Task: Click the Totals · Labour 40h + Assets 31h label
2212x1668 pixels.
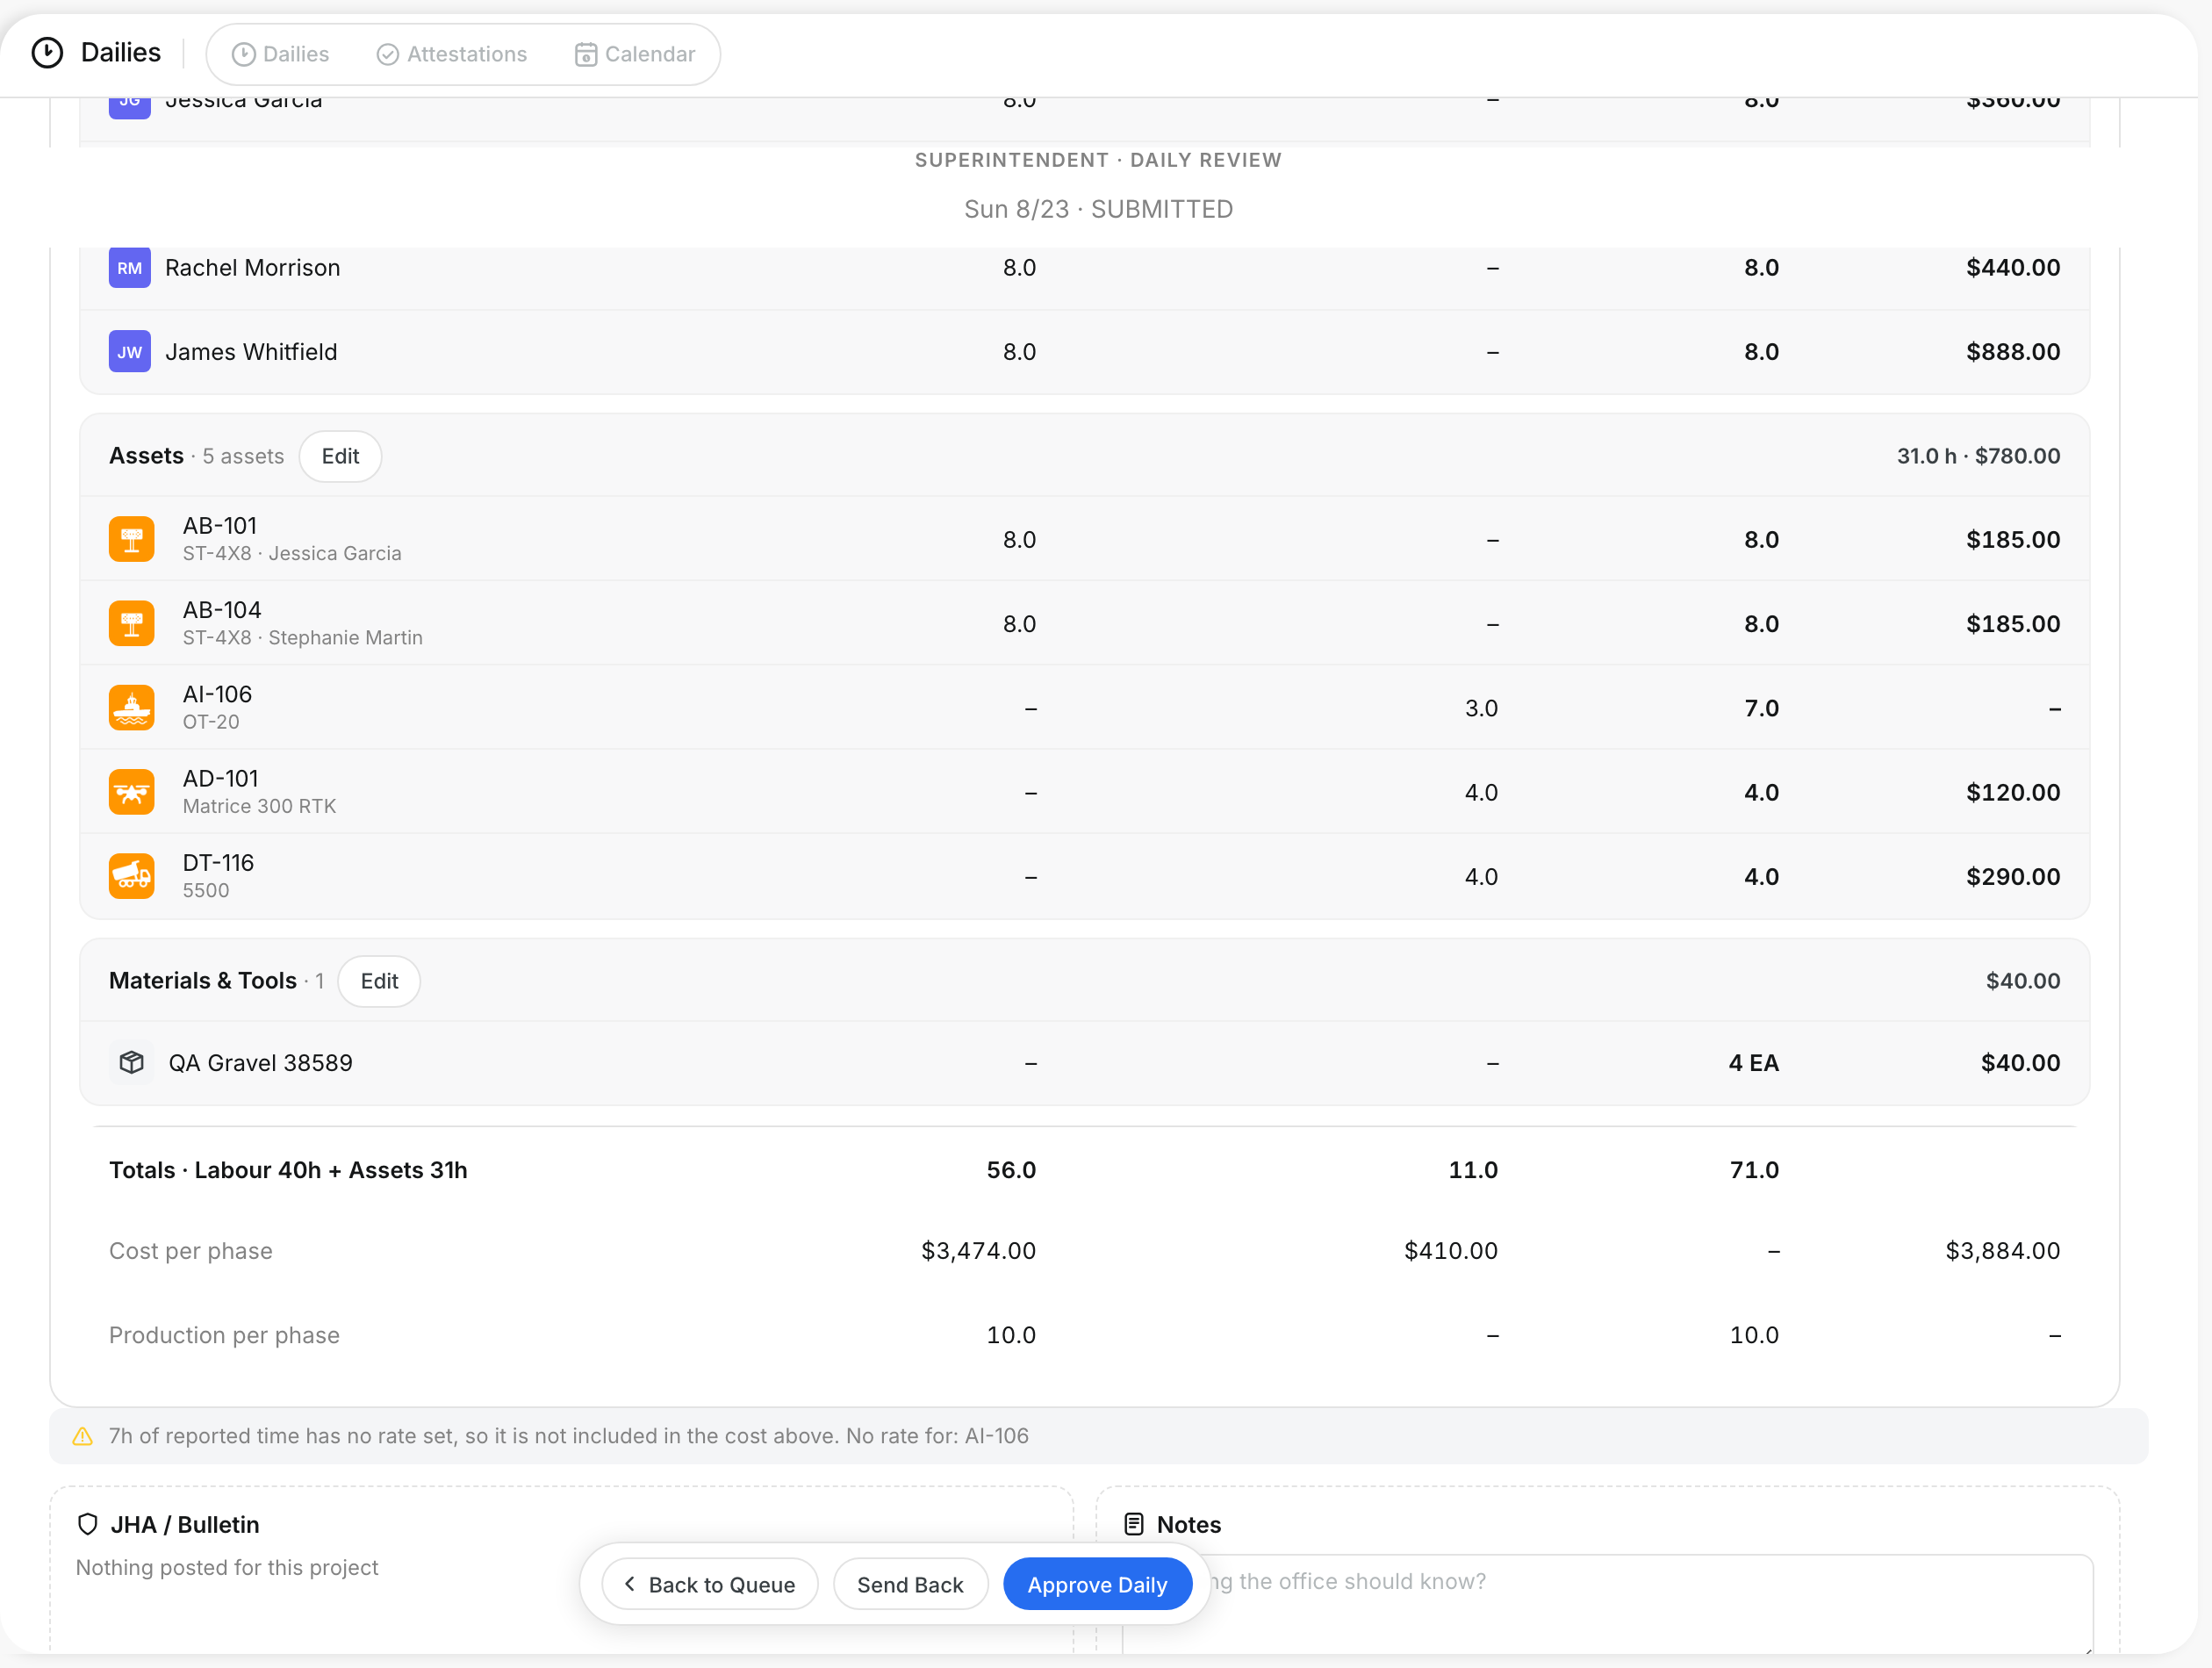Action: [288, 1170]
